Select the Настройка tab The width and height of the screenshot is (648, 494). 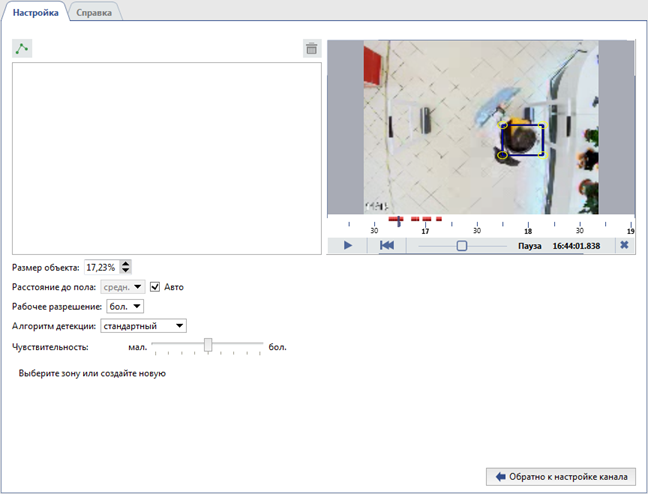[35, 13]
